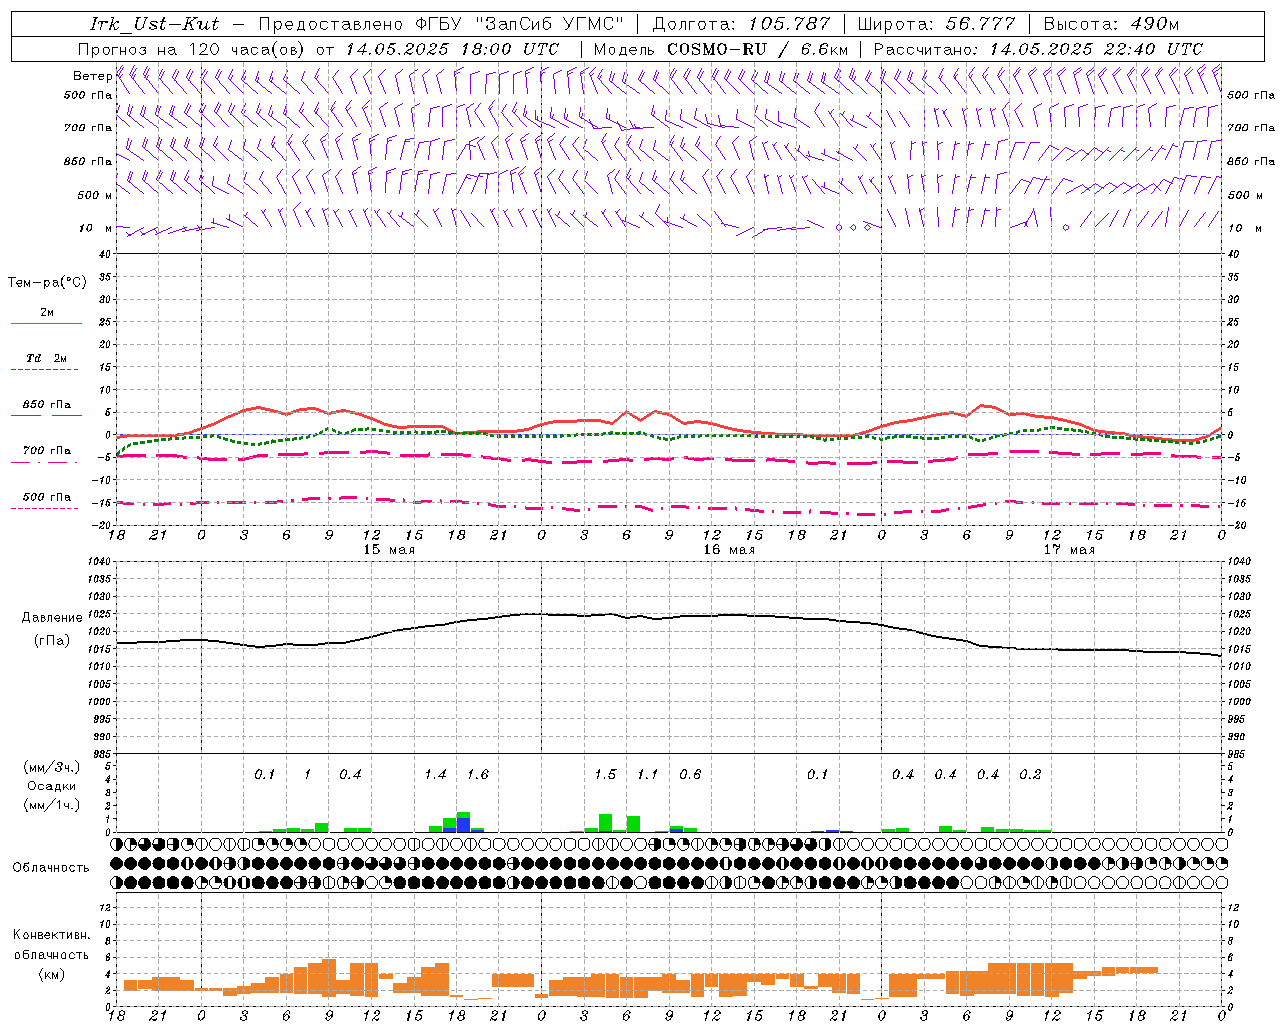Click the date label 17 мая
Image resolution: width=1280 pixels, height=1024 pixels.
pyautogui.click(x=1068, y=550)
